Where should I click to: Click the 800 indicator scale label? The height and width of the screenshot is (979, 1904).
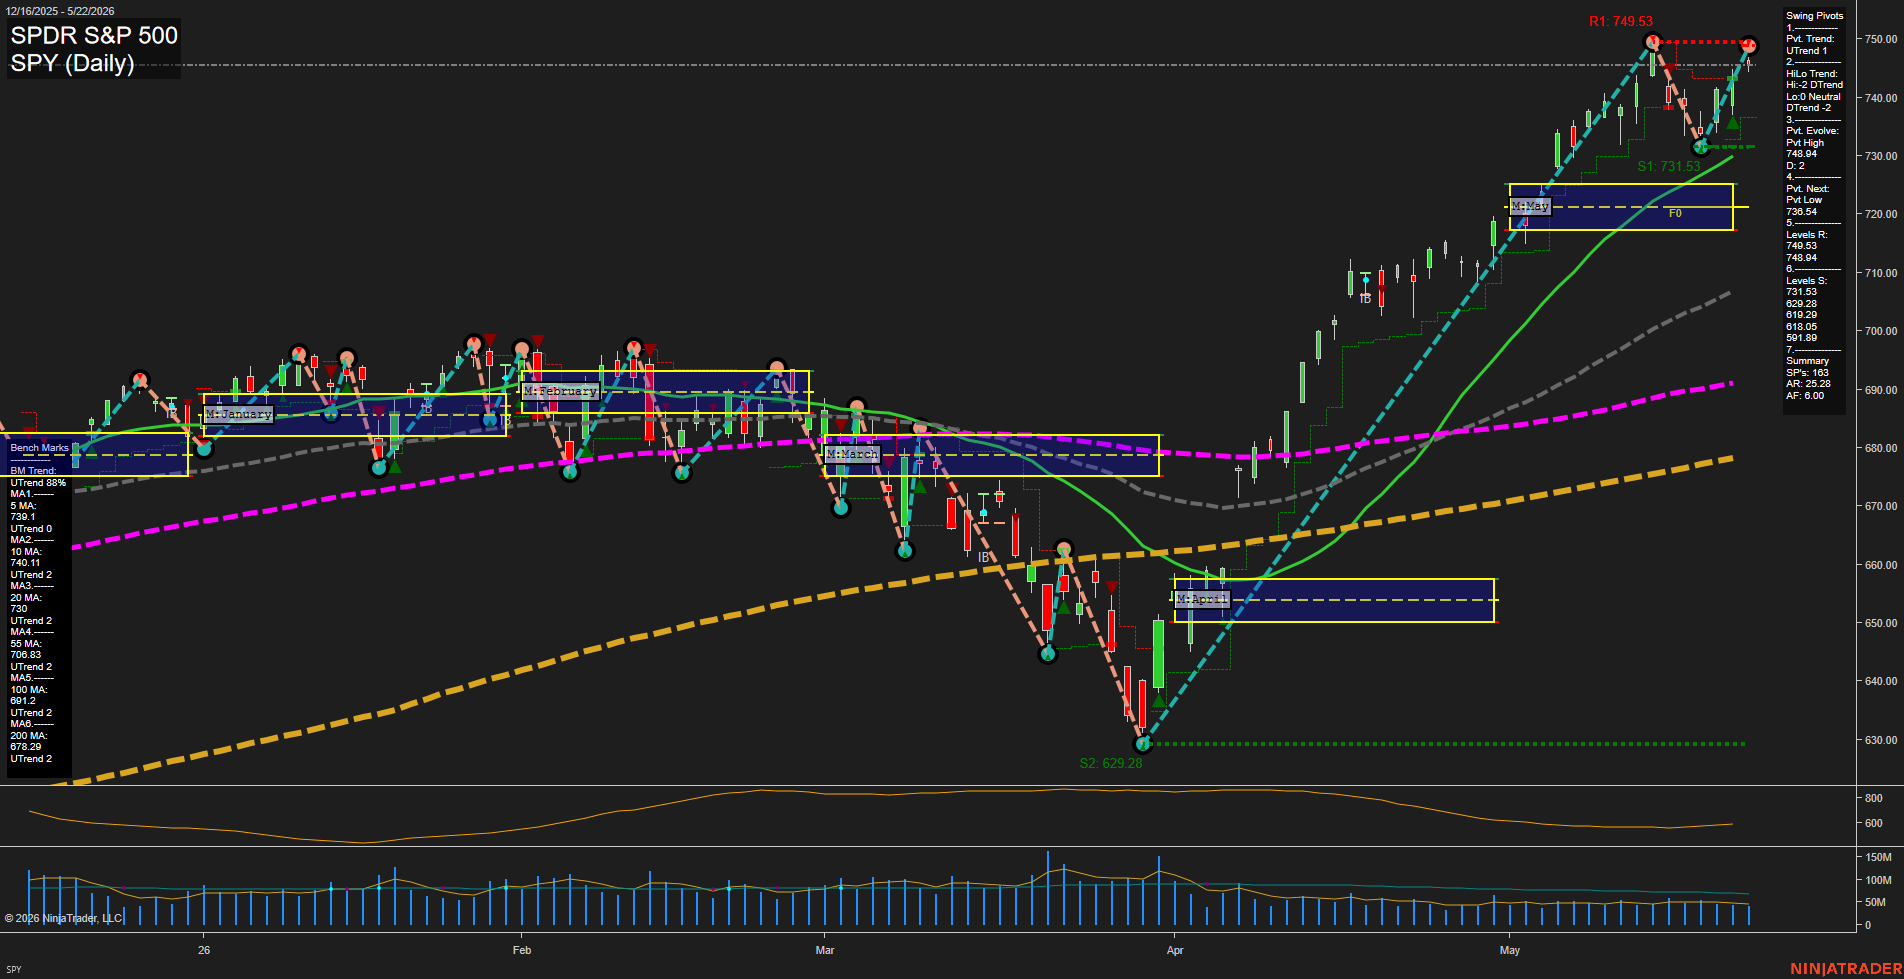click(x=1874, y=798)
